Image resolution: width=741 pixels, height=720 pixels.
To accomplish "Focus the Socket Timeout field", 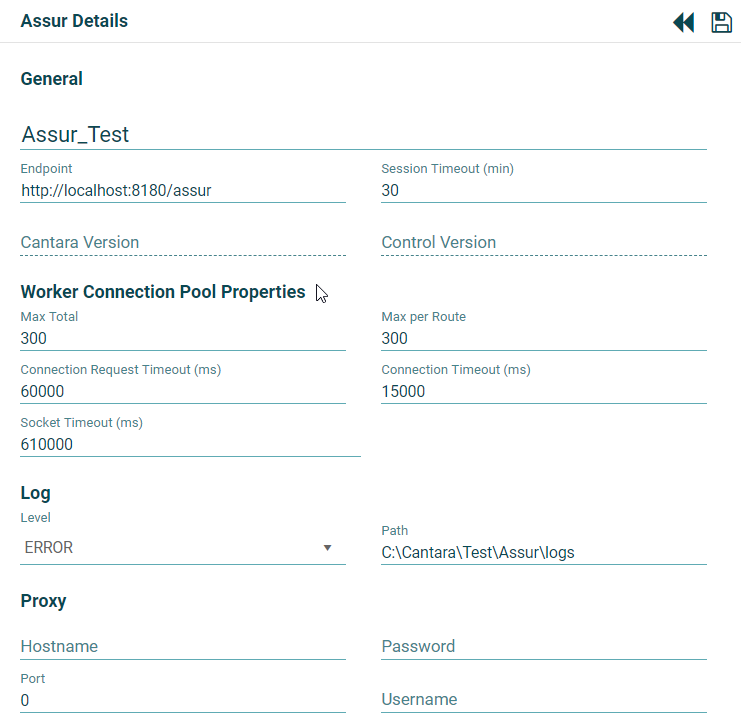I will pos(190,444).
